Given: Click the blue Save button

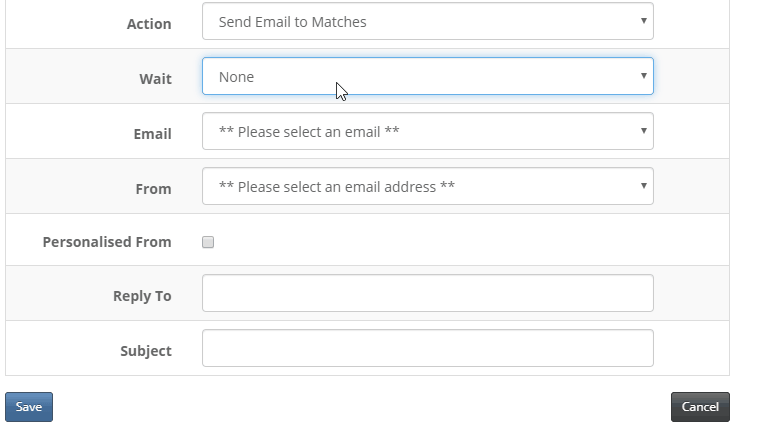Looking at the screenshot, I should (29, 407).
